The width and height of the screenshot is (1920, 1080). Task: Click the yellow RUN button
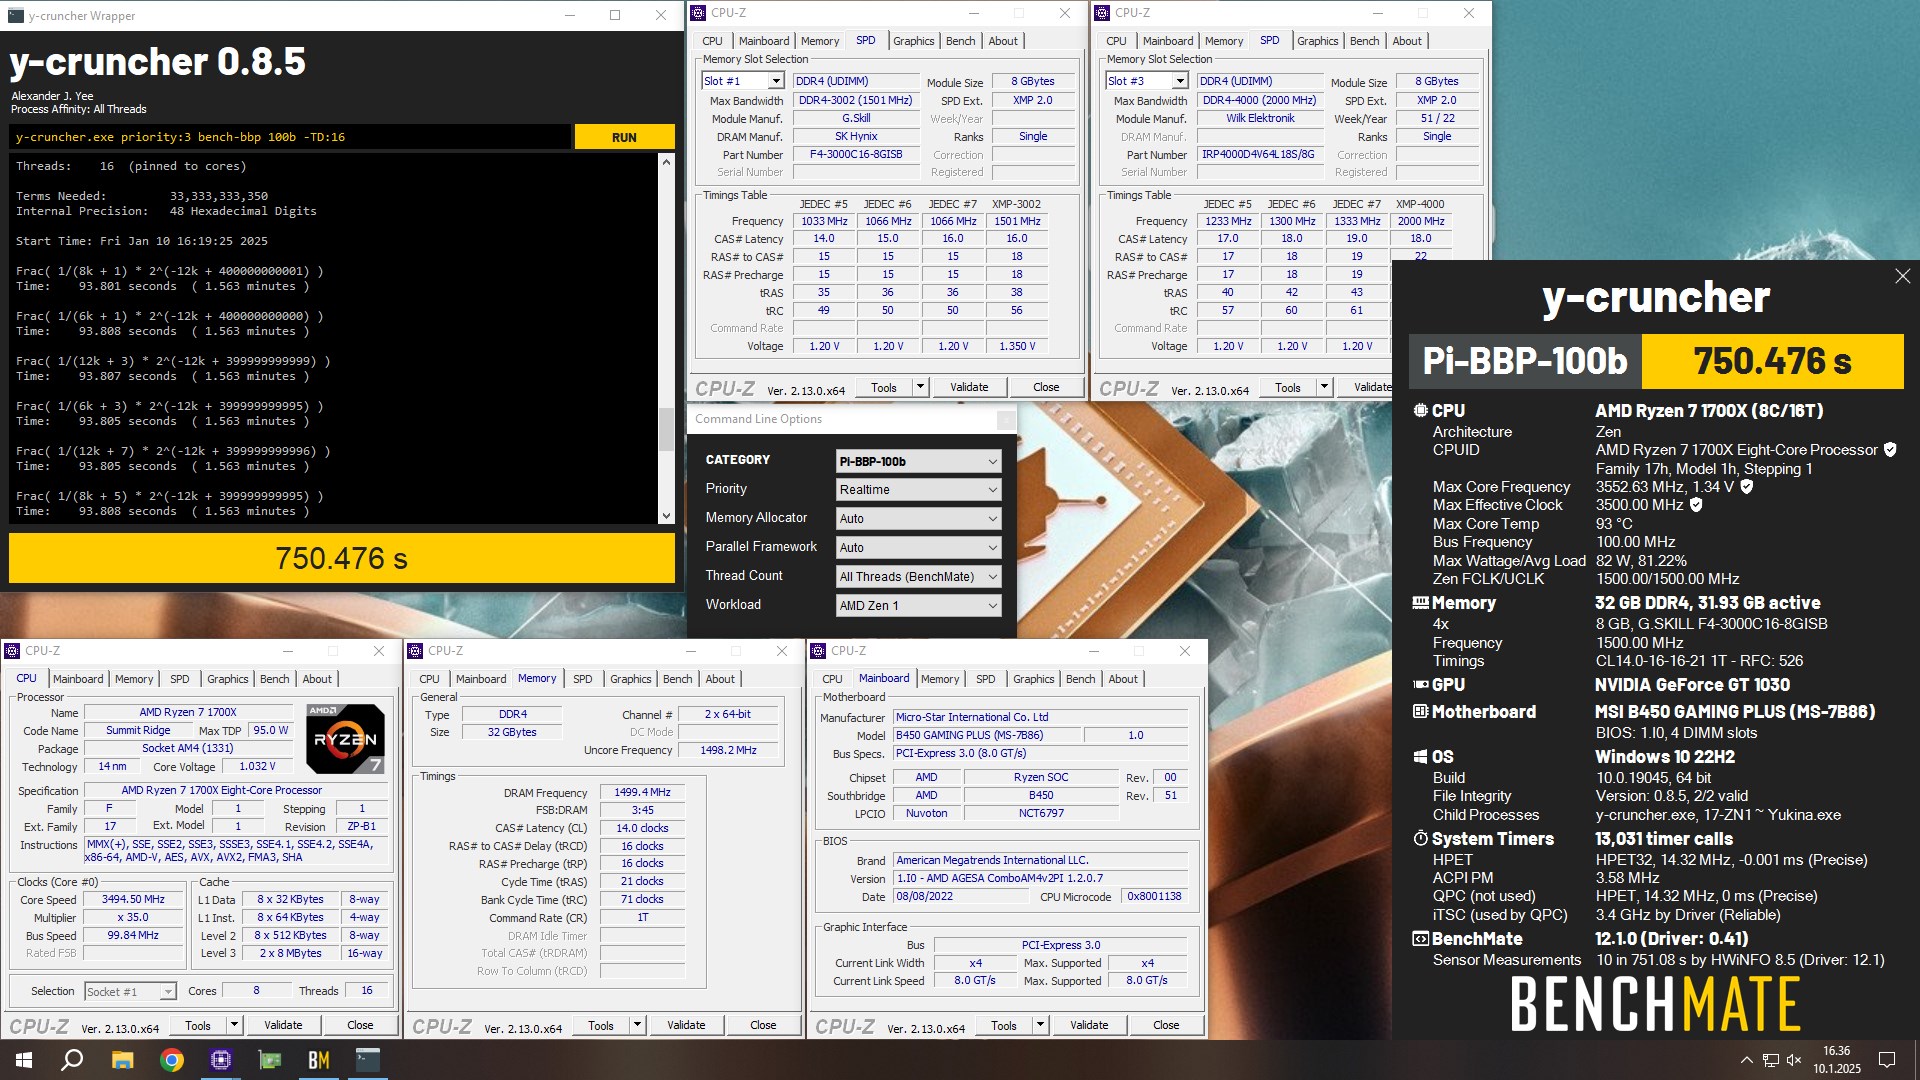click(x=624, y=137)
